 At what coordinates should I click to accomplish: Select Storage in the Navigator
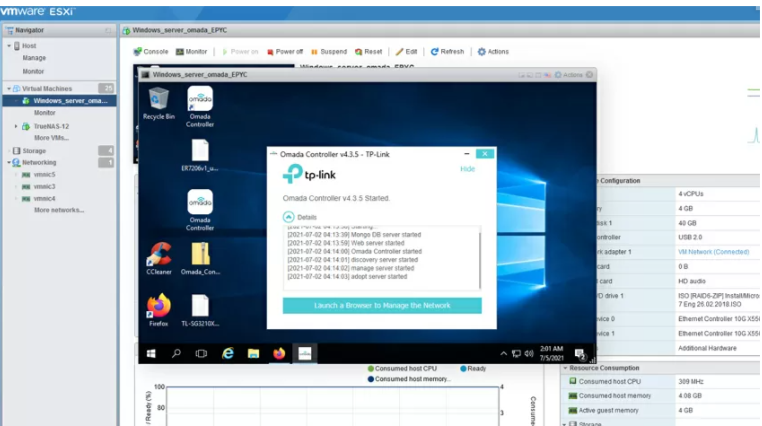(34, 150)
